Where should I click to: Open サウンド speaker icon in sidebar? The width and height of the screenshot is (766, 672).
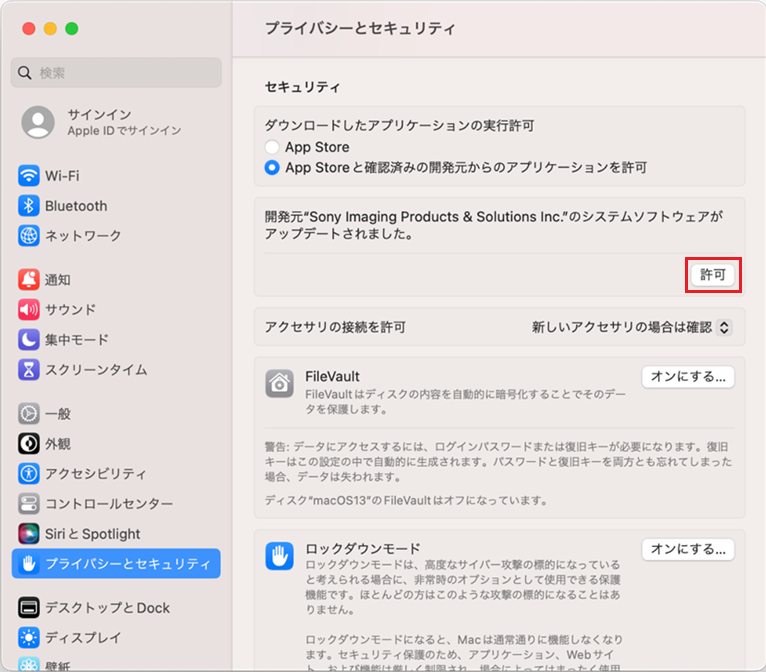pyautogui.click(x=29, y=310)
